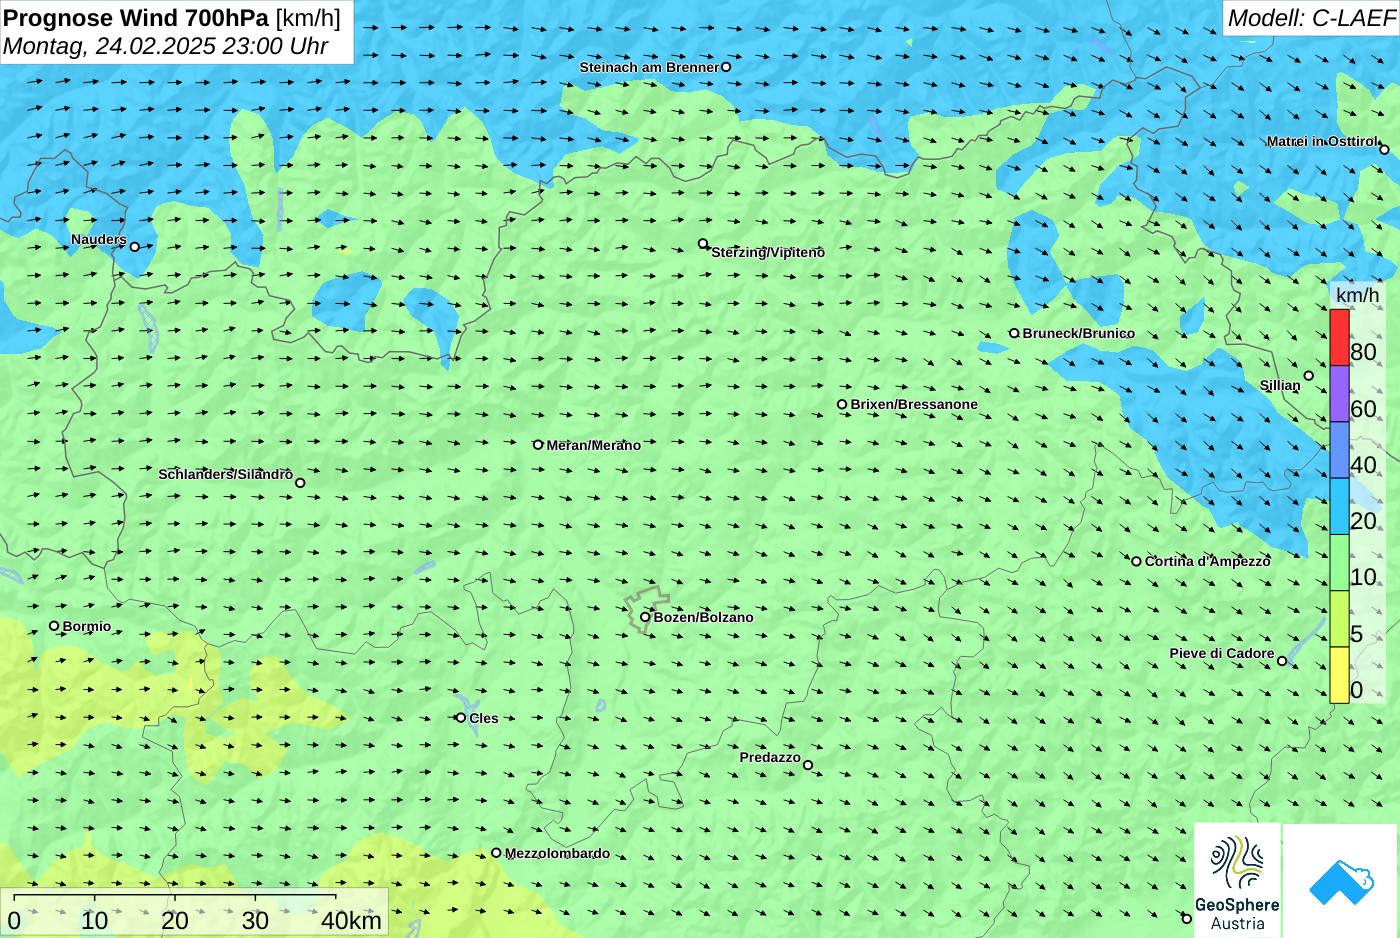Image resolution: width=1400 pixels, height=938 pixels.
Task: Select the 'Cortina d'Ampezzo' city label
Action: (x=1208, y=561)
